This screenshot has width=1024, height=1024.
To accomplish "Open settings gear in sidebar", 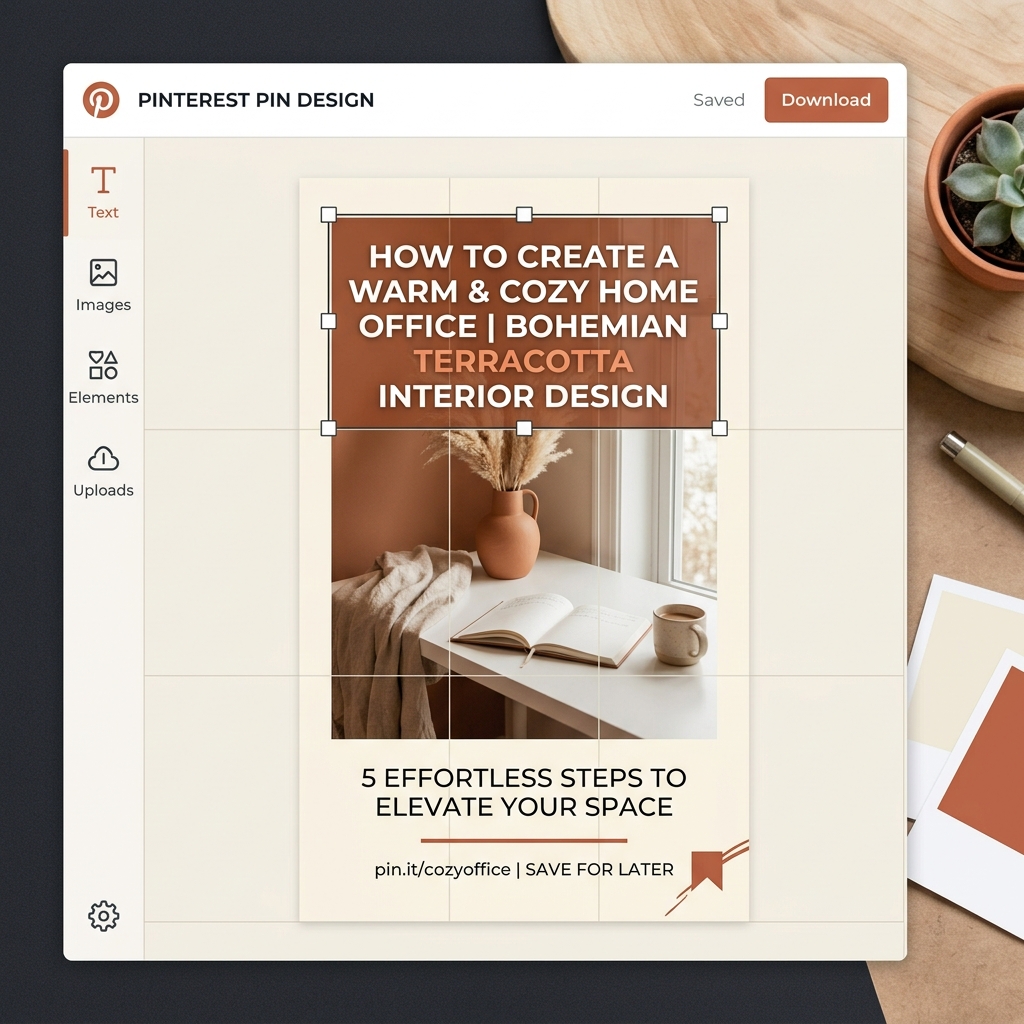I will pyautogui.click(x=103, y=916).
